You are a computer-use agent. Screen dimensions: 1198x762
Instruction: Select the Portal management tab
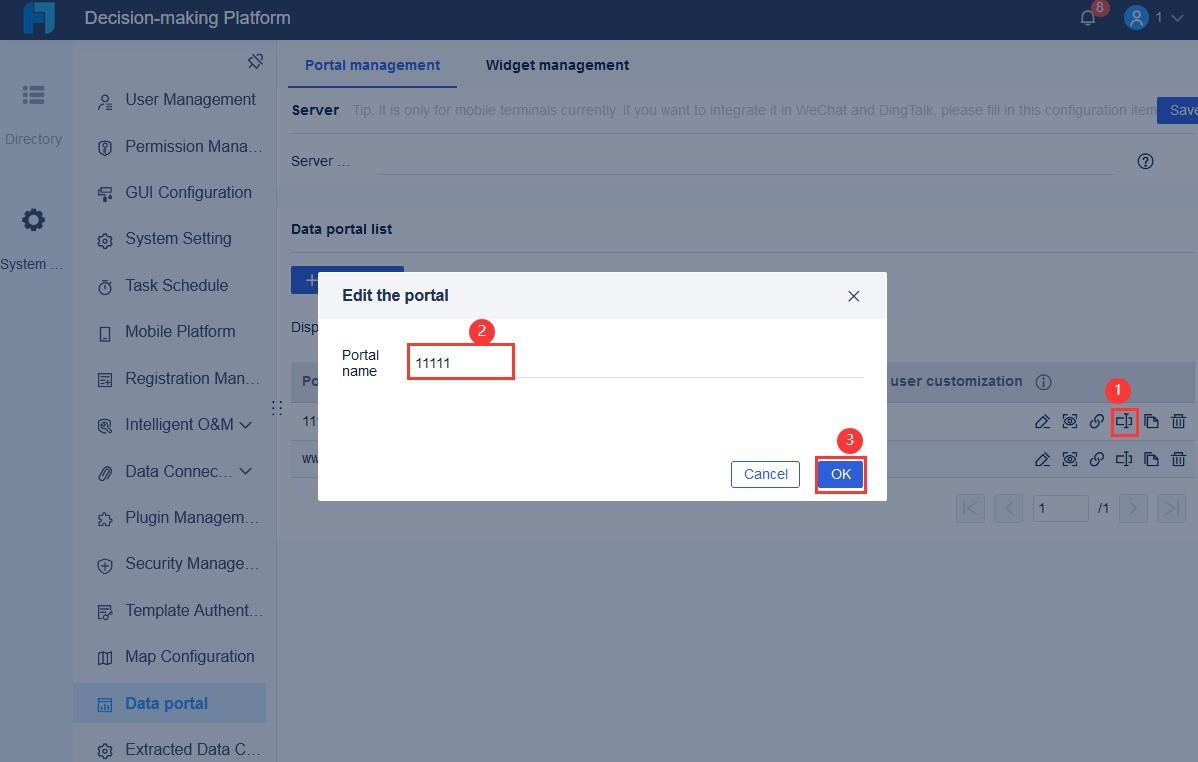[372, 64]
